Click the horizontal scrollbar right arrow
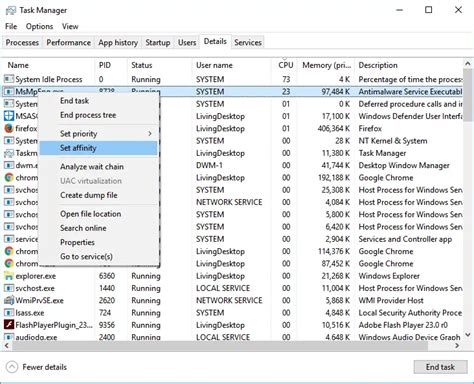The image size is (474, 384). coord(457,346)
